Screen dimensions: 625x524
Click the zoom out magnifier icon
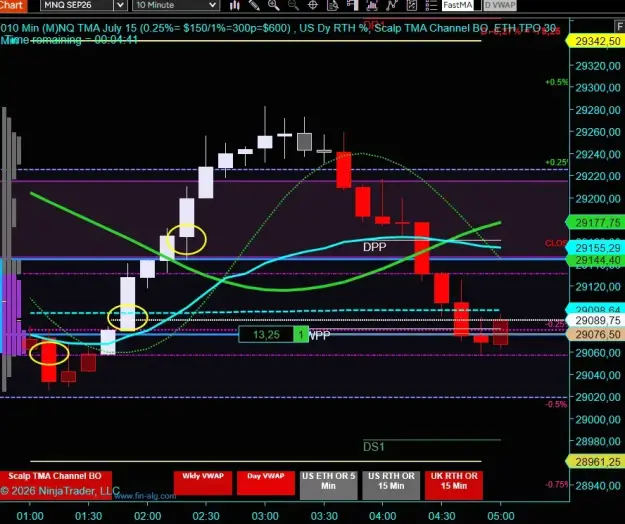pos(293,5)
